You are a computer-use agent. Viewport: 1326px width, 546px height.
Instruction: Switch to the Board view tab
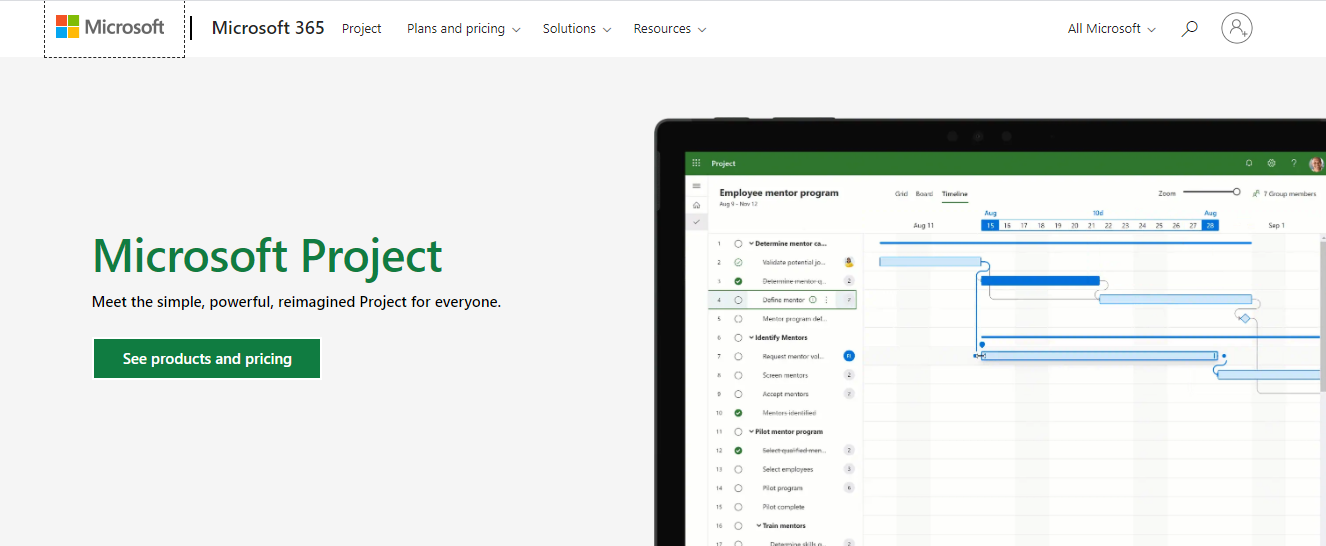924,194
